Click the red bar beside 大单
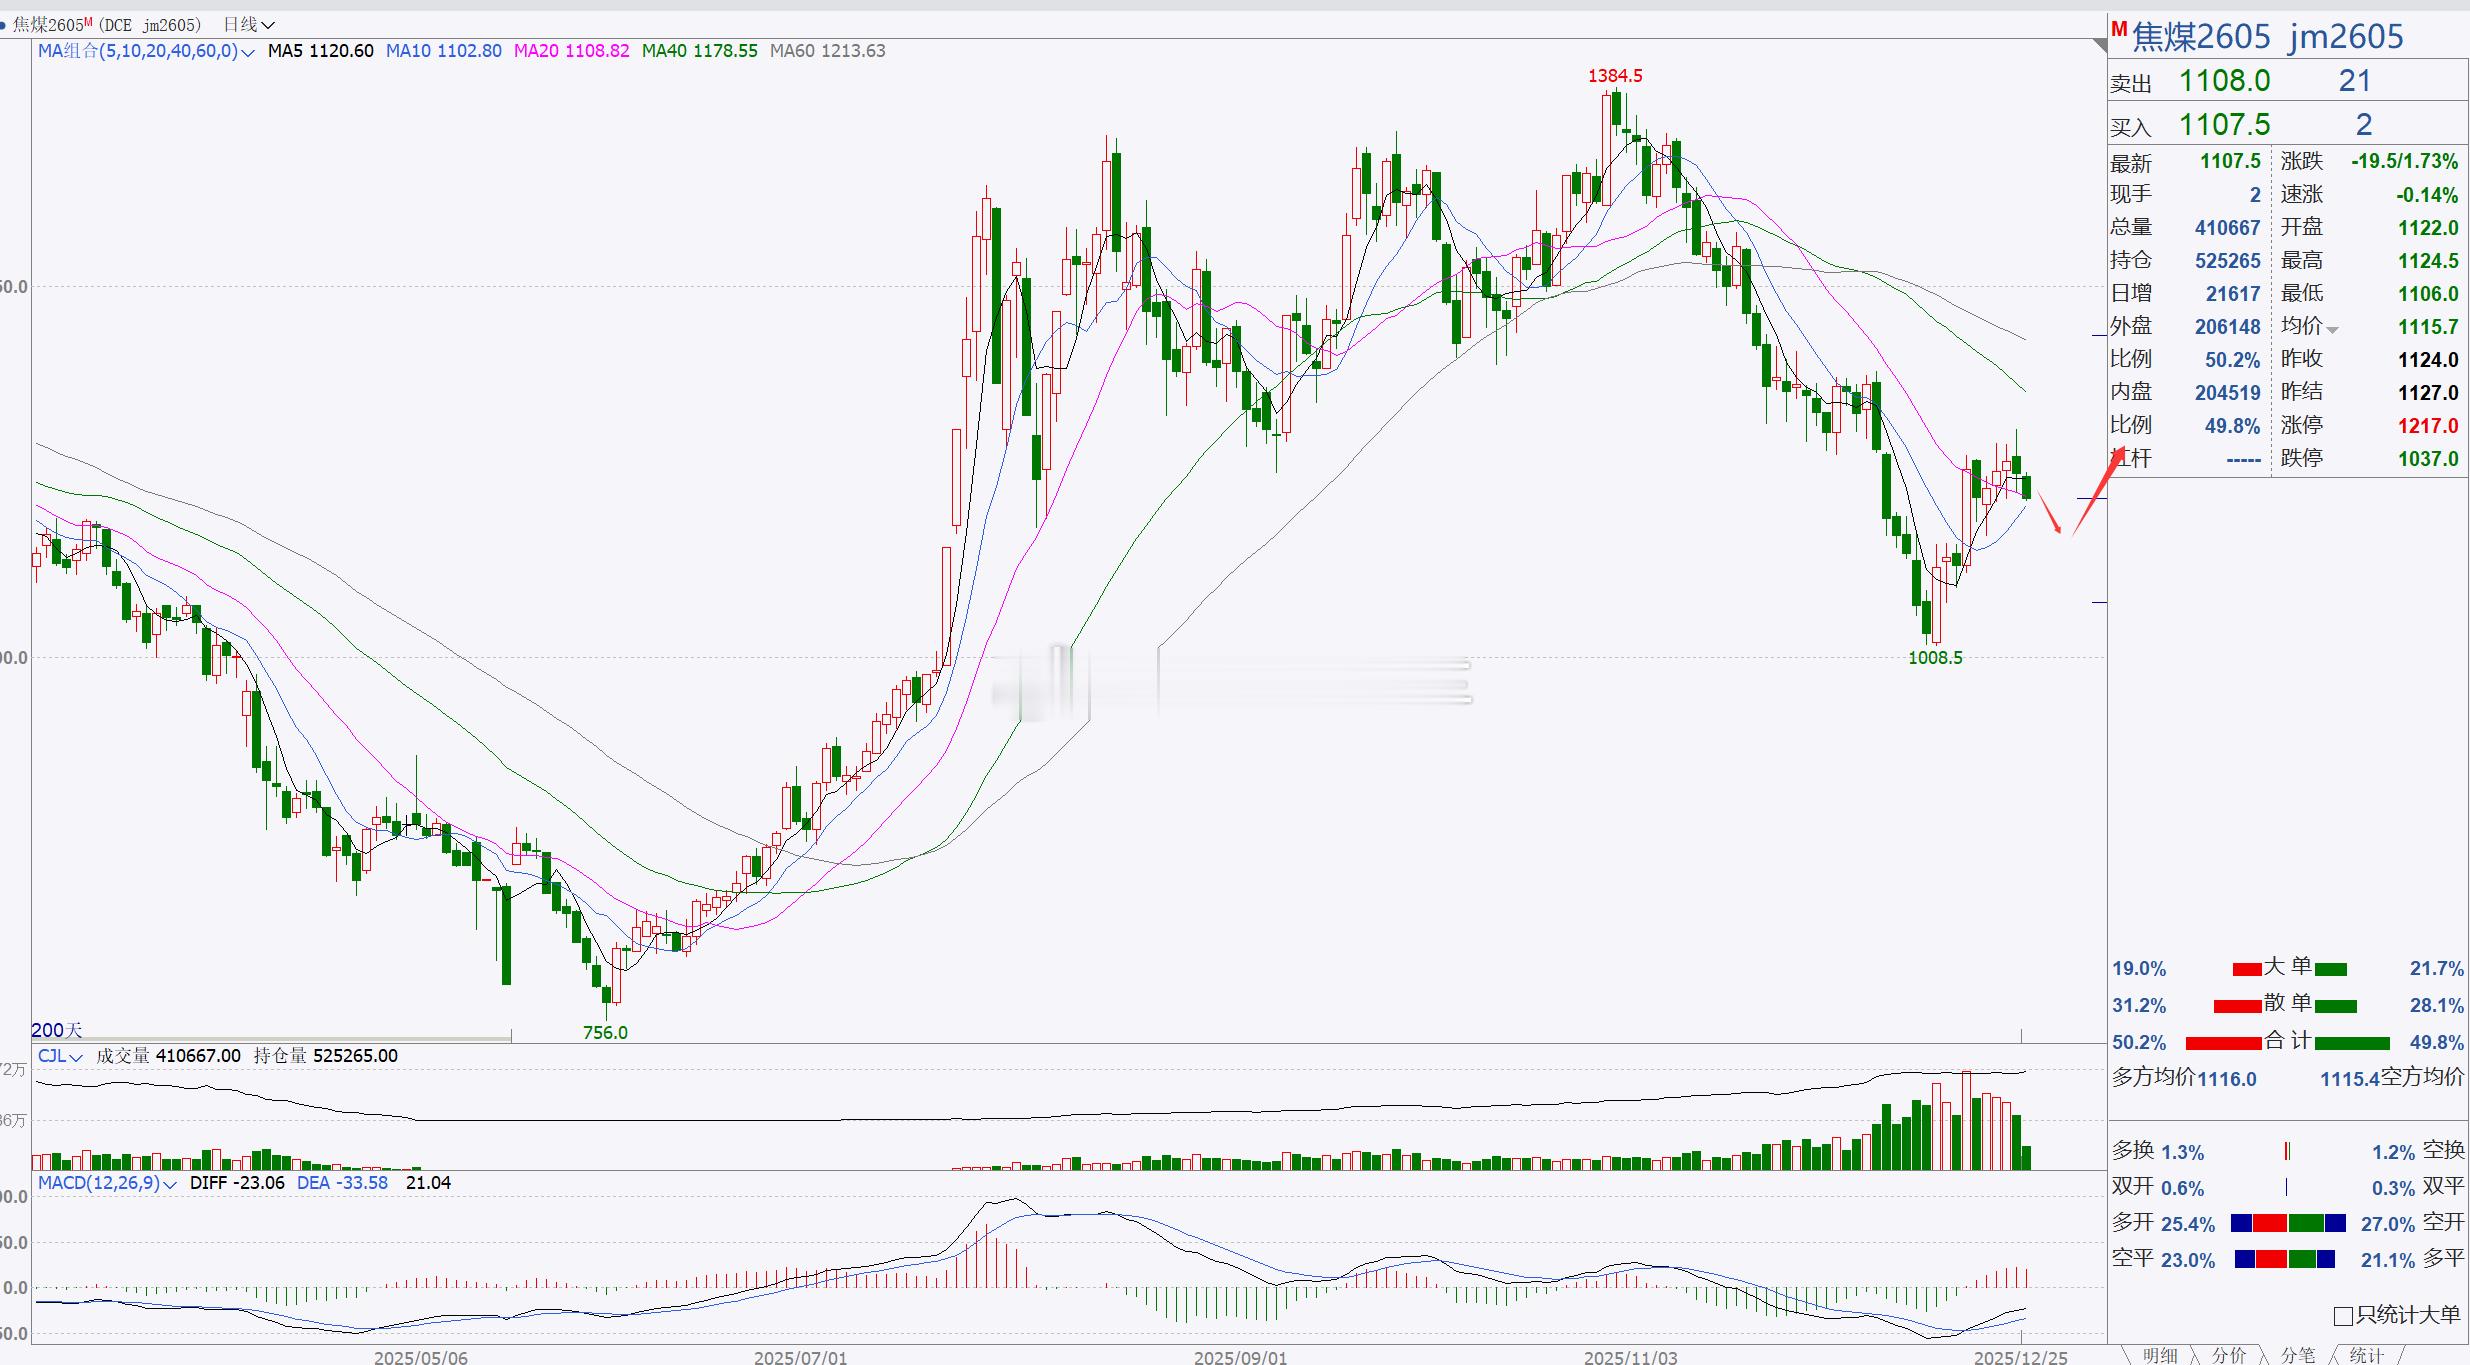Image resolution: width=2470 pixels, height=1365 pixels. 2247,969
